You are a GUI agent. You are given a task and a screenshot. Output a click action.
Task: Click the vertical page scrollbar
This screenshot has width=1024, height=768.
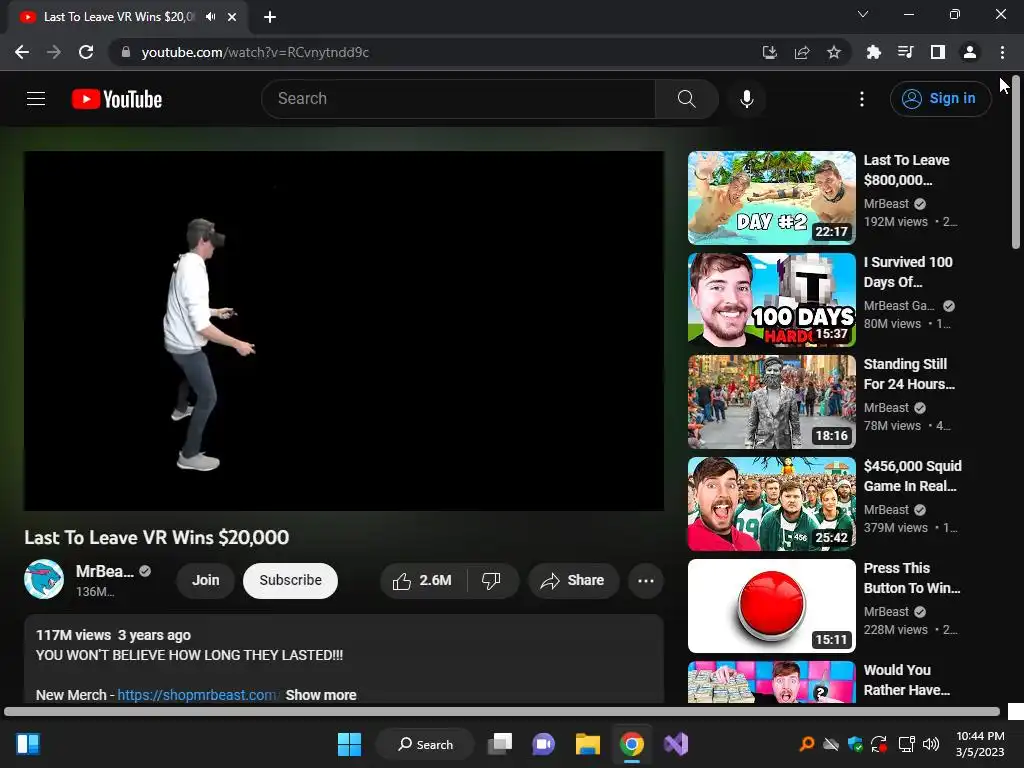click(1016, 163)
